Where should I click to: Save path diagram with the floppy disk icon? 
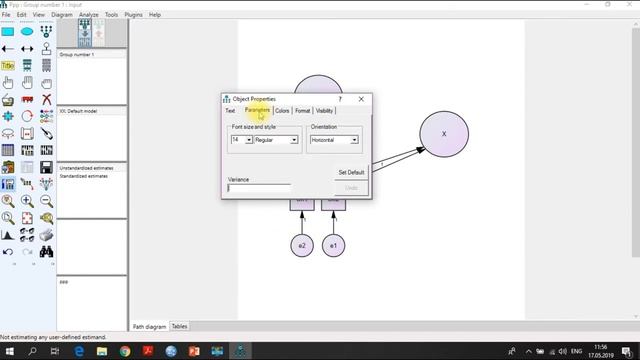pyautogui.click(x=46, y=167)
